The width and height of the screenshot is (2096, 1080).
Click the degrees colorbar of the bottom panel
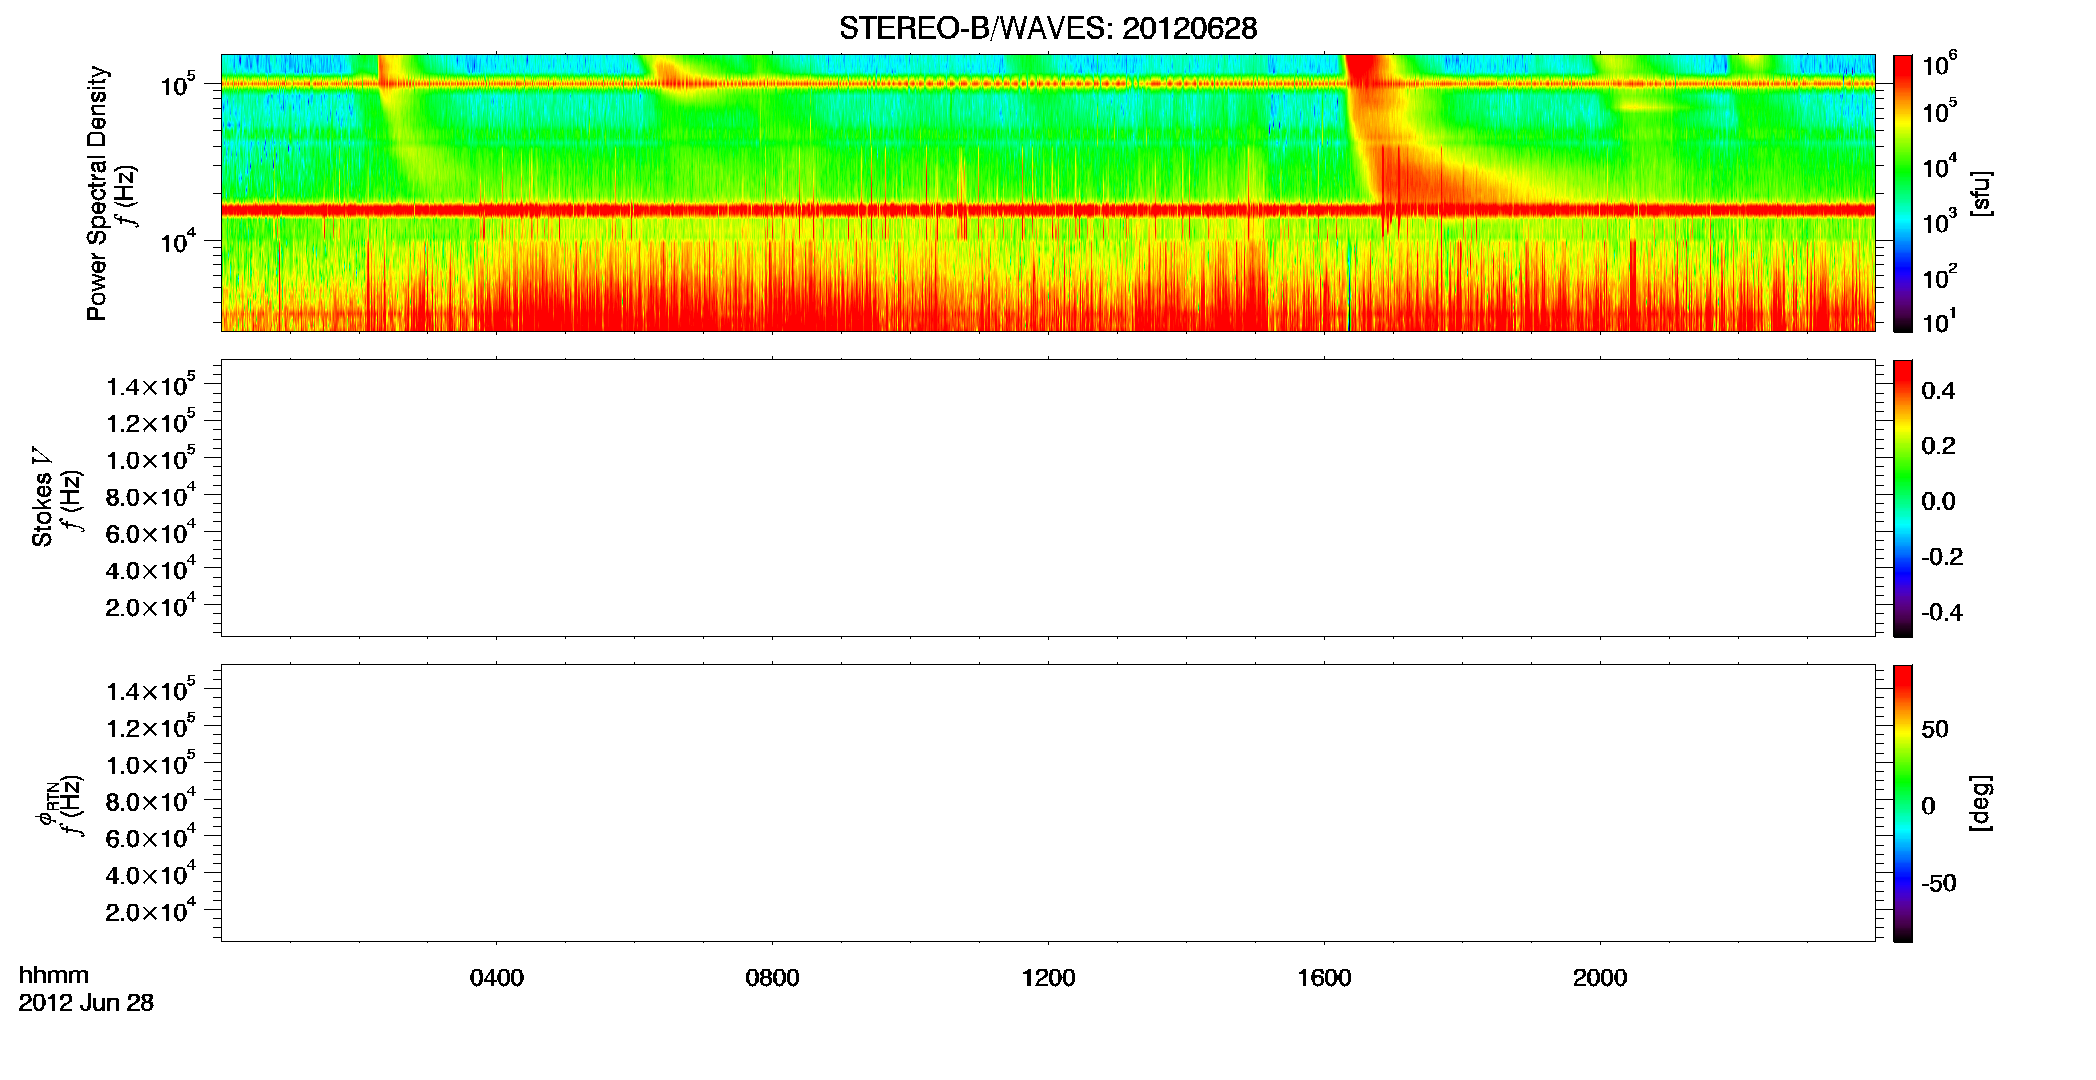coord(1903,803)
